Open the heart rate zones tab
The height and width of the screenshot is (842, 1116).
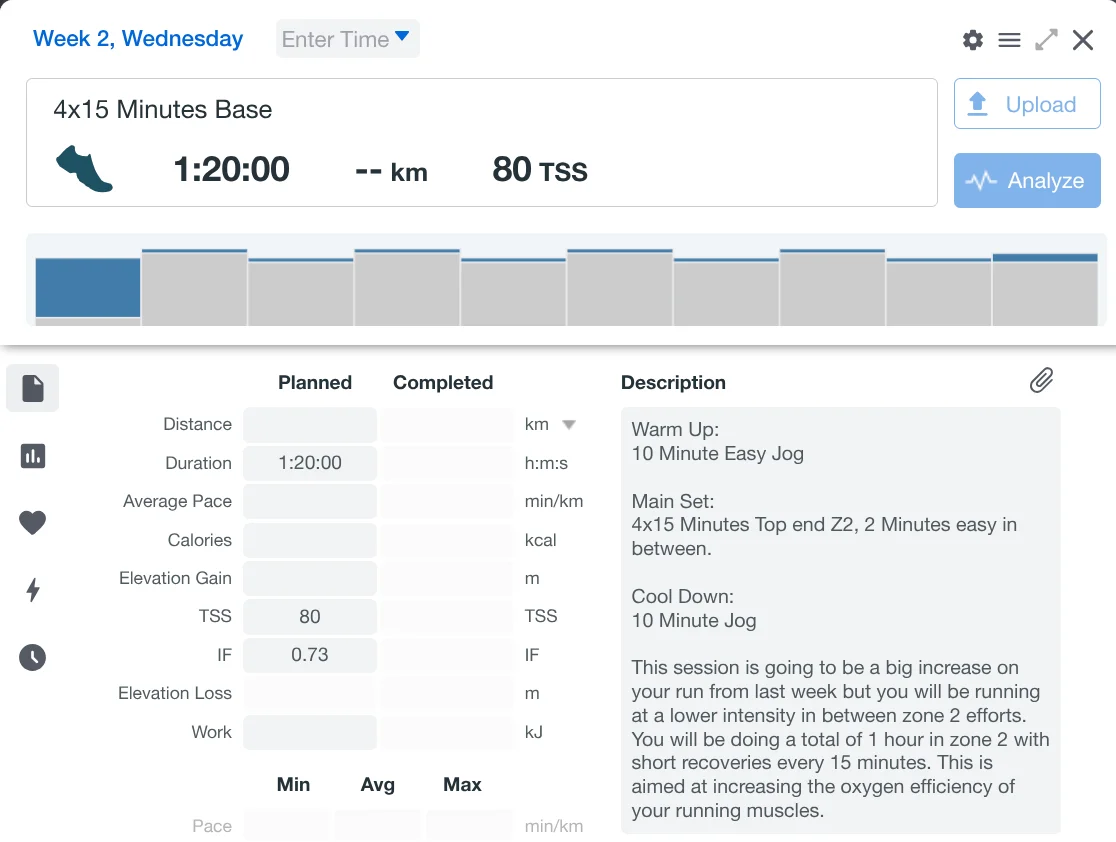point(33,522)
